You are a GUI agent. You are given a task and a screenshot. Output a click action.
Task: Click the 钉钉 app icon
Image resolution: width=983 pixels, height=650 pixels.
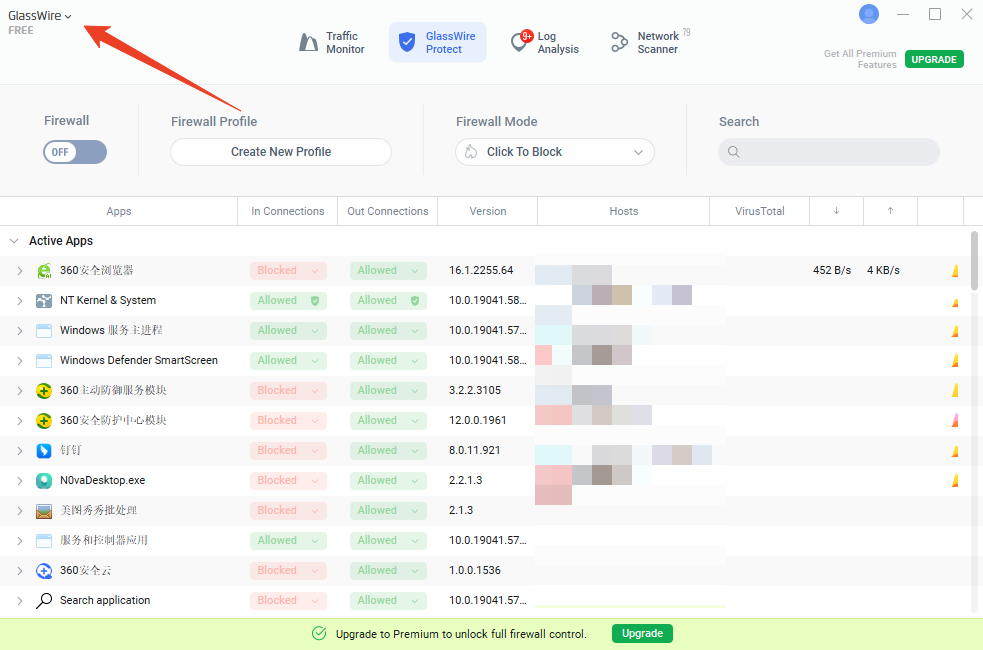coord(44,451)
